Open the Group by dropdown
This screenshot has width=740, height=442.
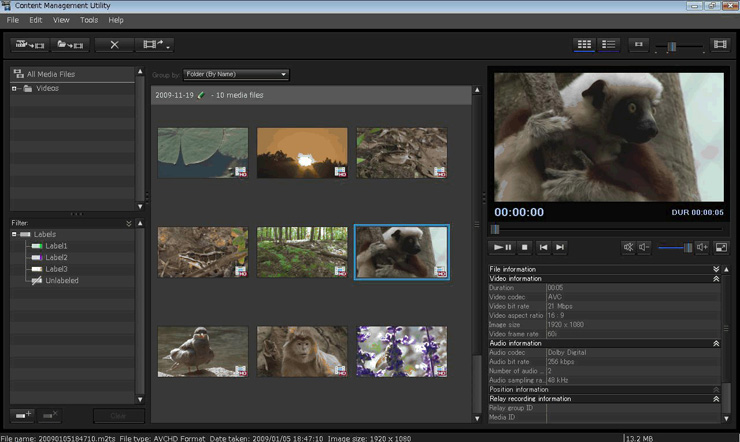[x=236, y=74]
